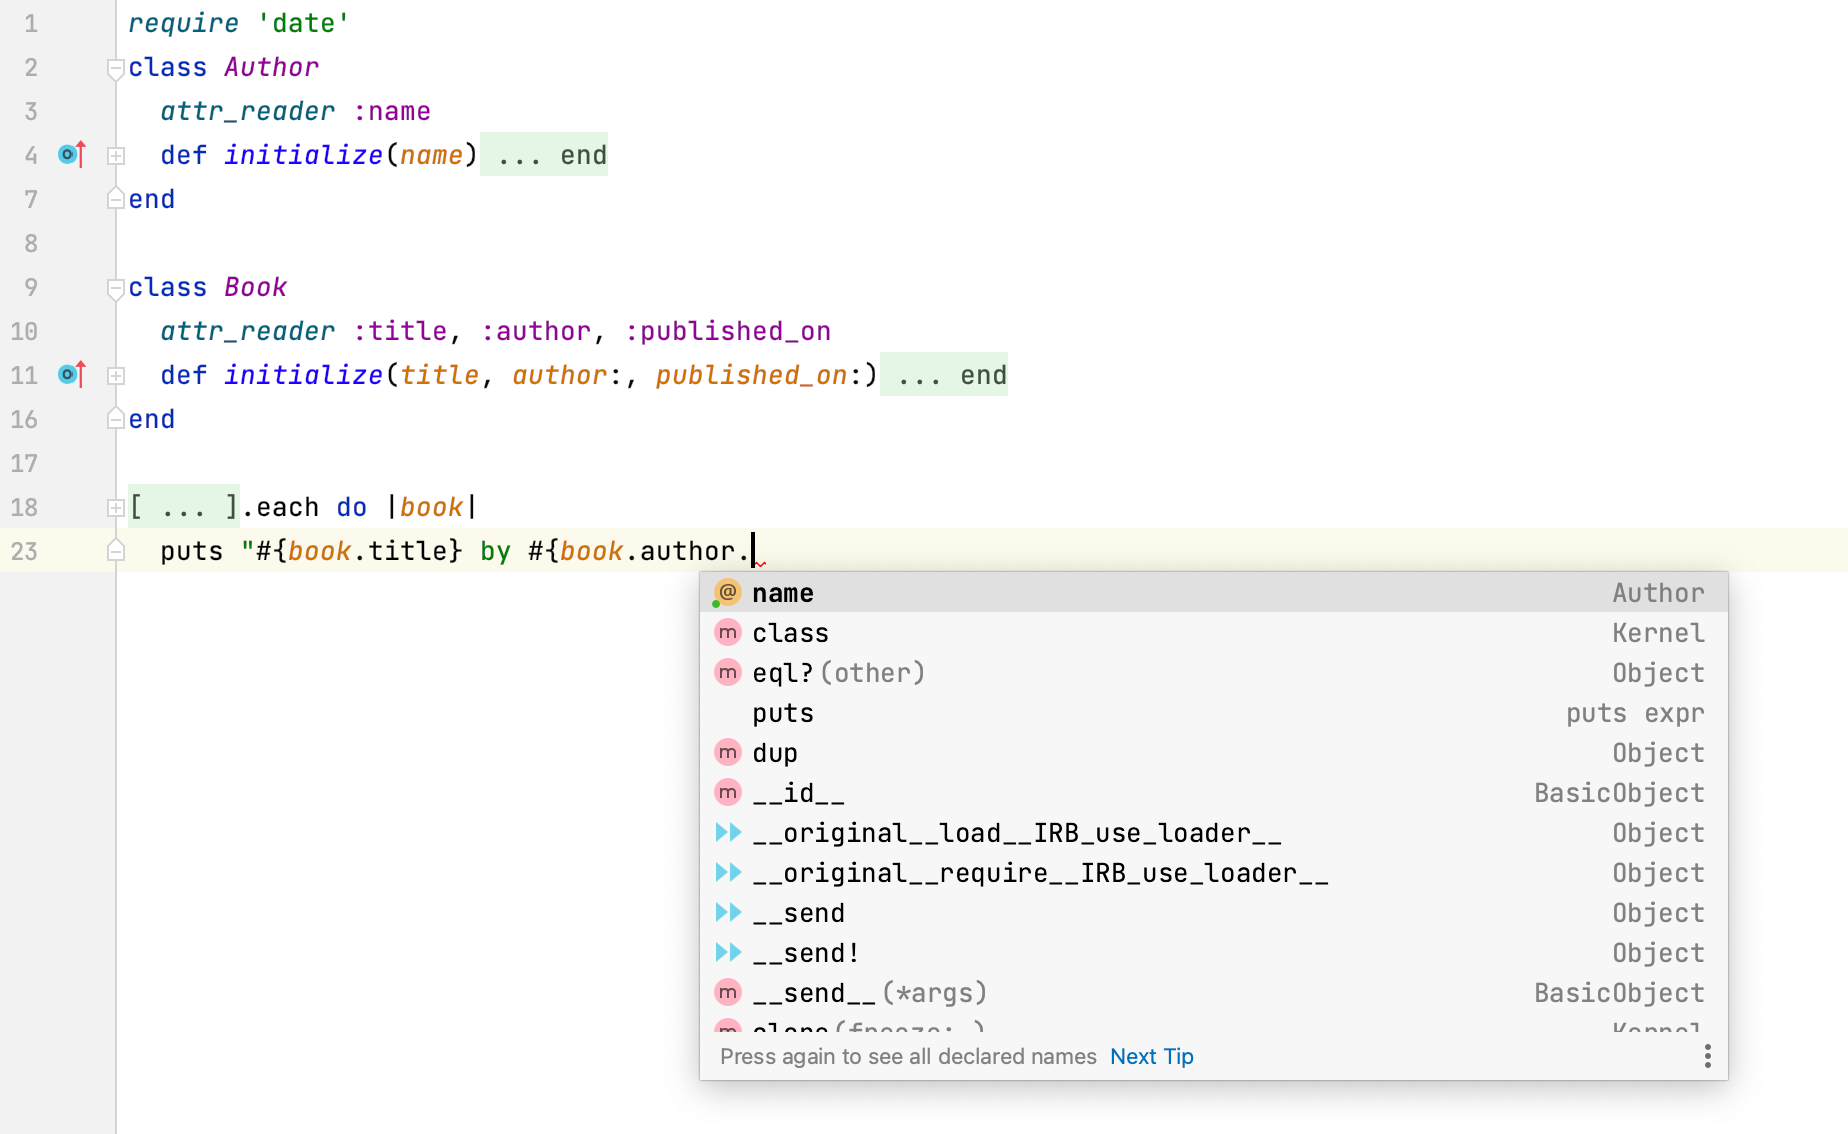The height and width of the screenshot is (1134, 1848).
Task: Open the three-dot menu in the completion popup
Action: tap(1707, 1056)
